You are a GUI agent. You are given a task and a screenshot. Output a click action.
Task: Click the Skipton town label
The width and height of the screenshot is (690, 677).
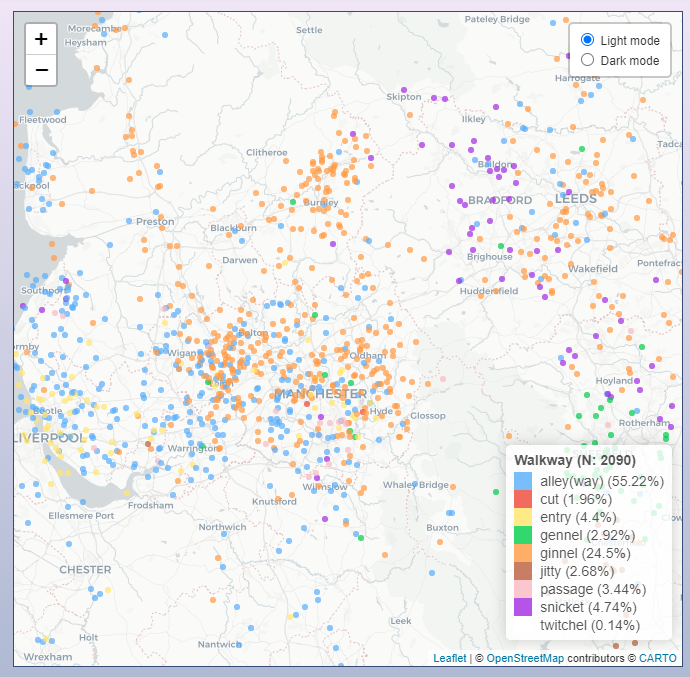pyautogui.click(x=404, y=97)
